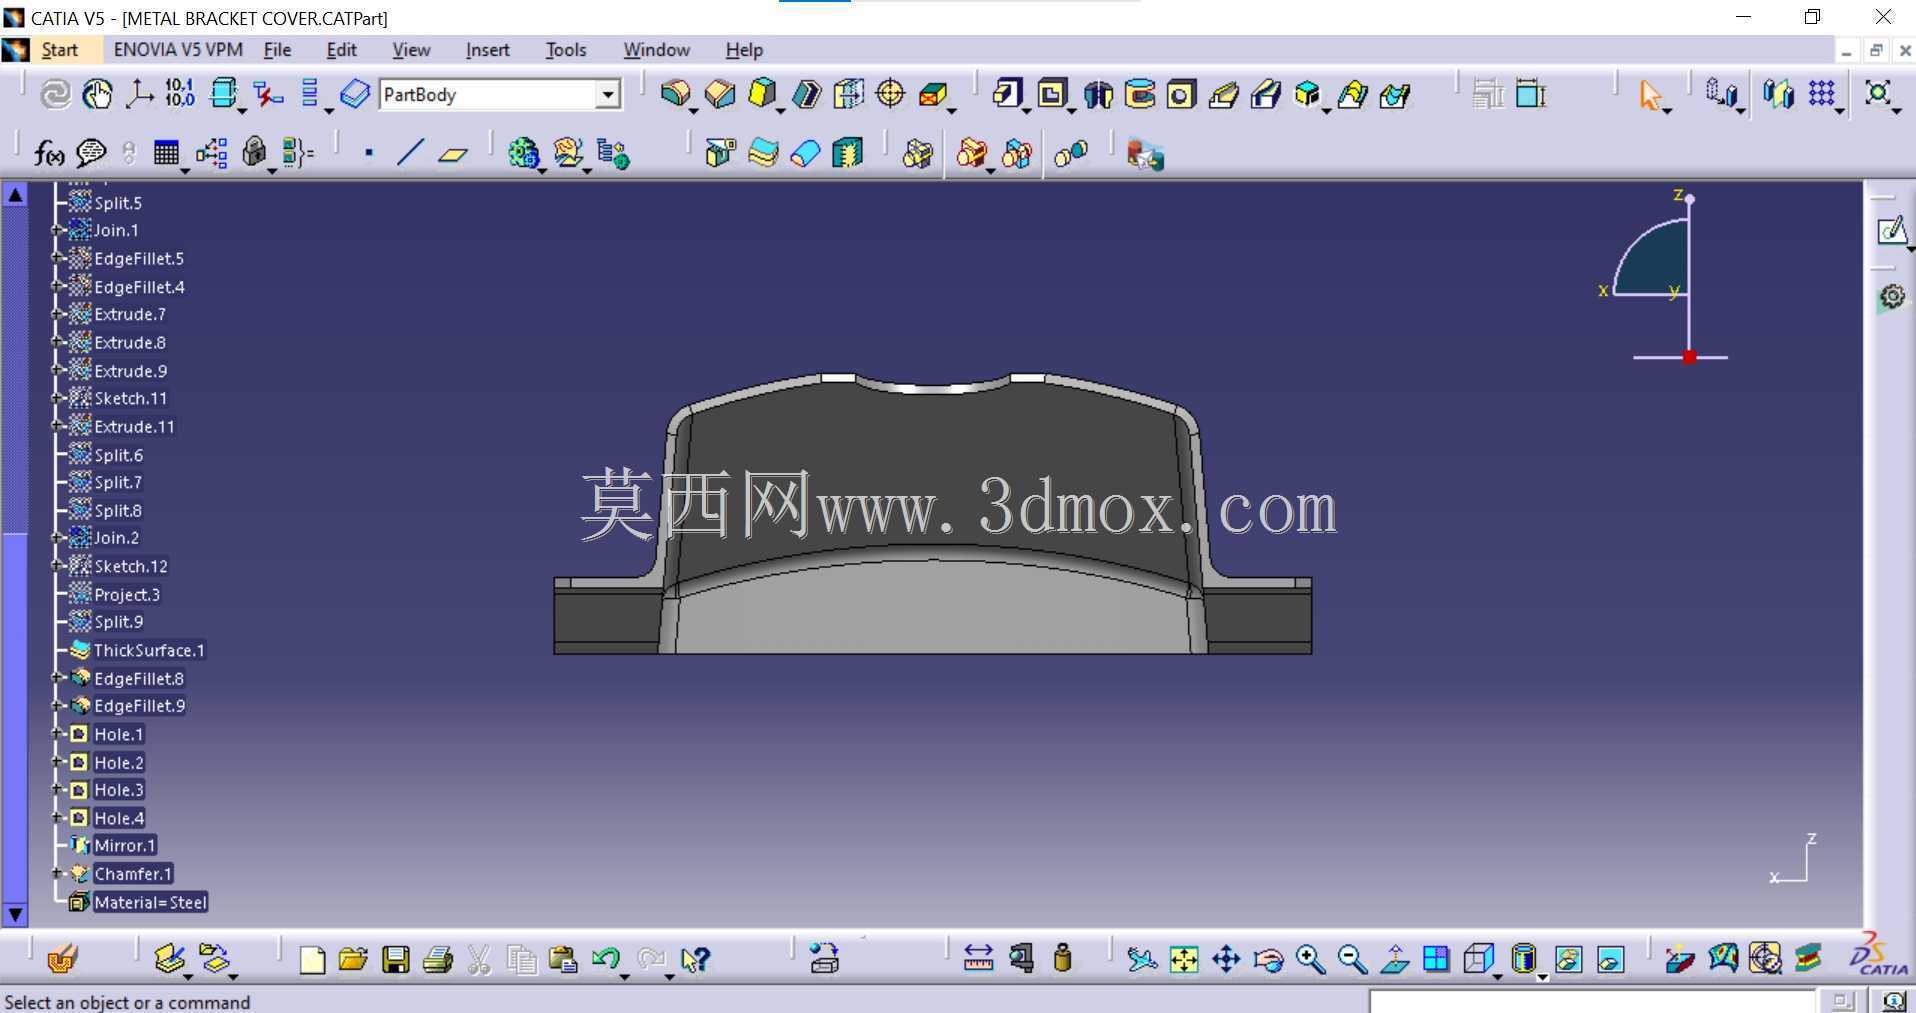The image size is (1916, 1013).
Task: Click the Select arrow tool
Action: [x=1649, y=95]
